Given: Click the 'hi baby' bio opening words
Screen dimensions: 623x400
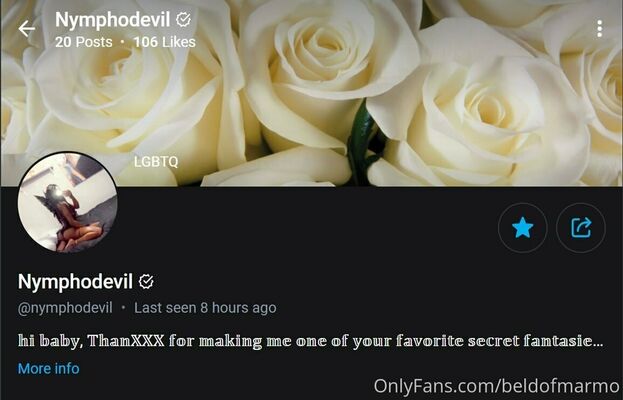Looking at the screenshot, I should tap(50, 341).
